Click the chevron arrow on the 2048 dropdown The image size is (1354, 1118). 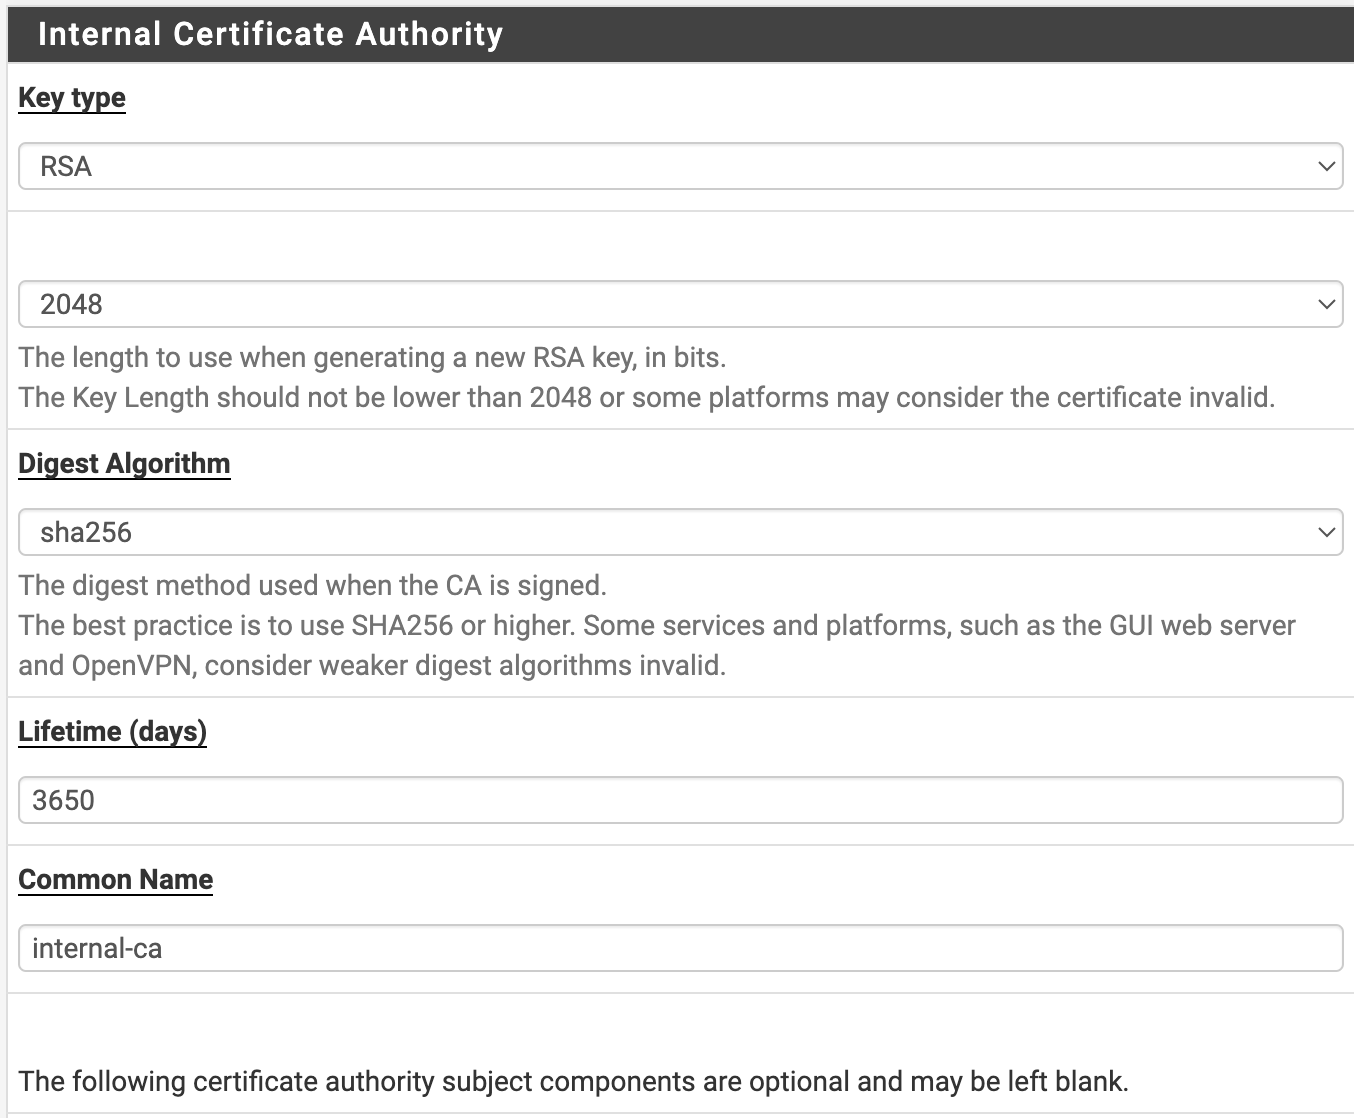[x=1326, y=304]
